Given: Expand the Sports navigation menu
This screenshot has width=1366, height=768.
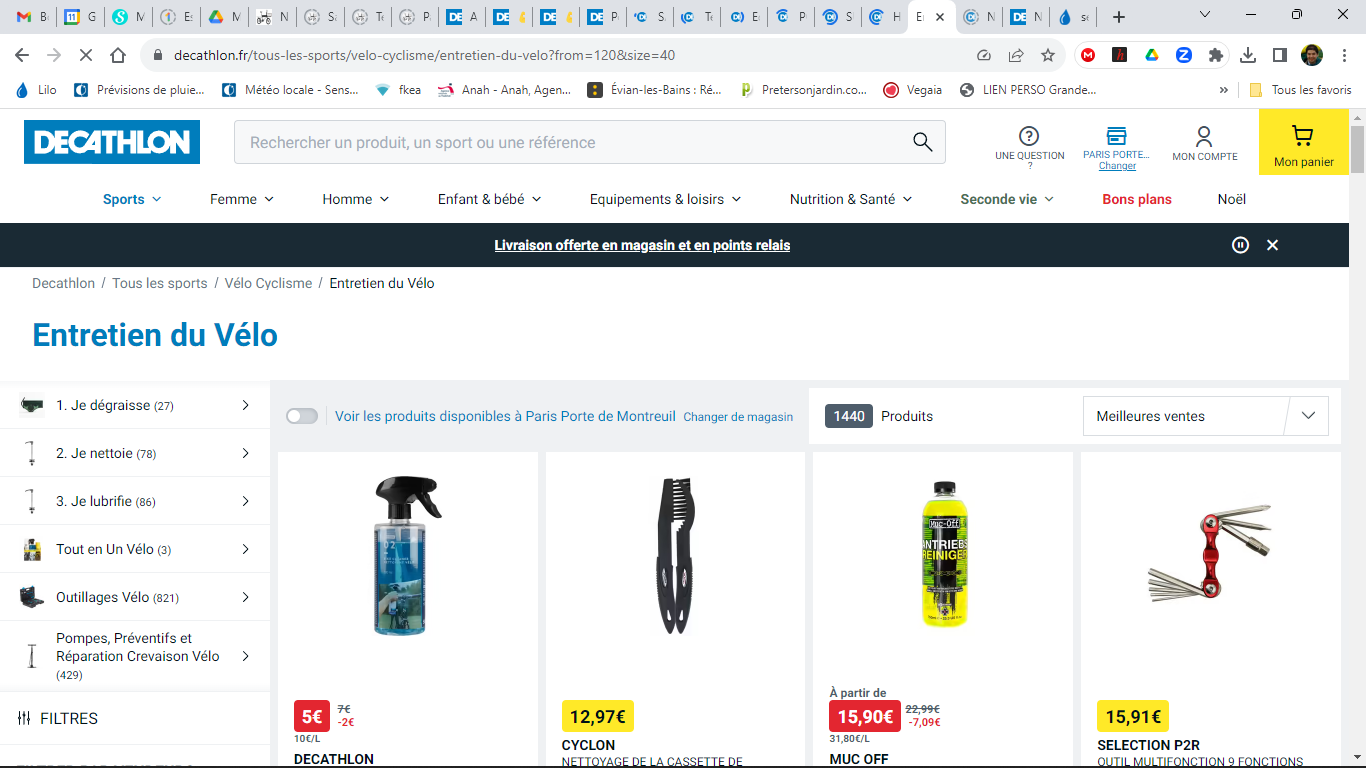Looking at the screenshot, I should click(131, 199).
